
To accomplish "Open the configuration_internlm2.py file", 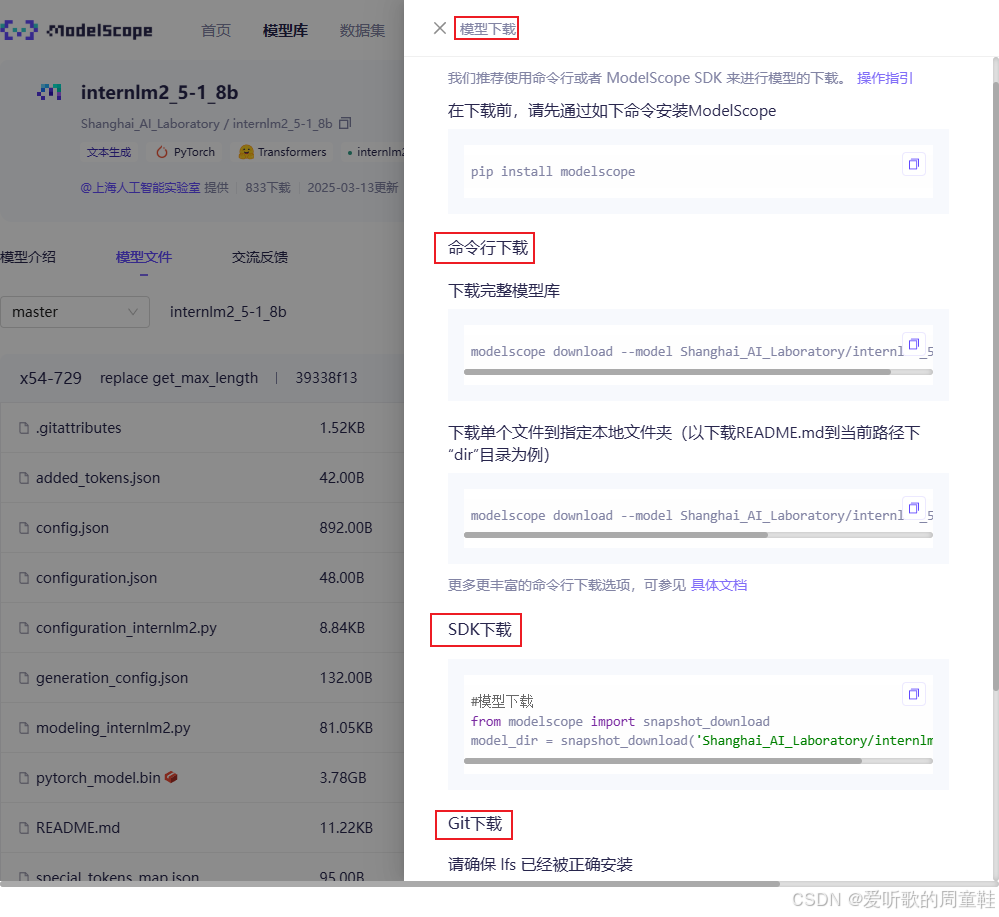I will [x=126, y=628].
